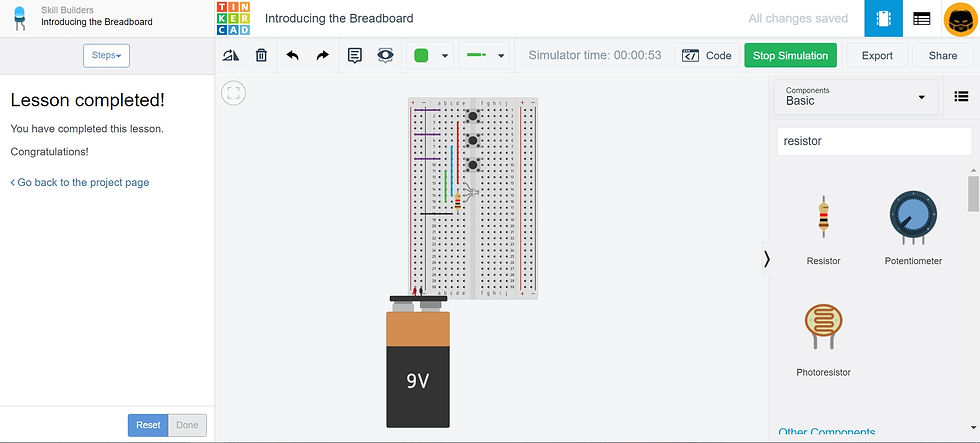
Task: Select the green wire on the breadboard
Action: [x=446, y=186]
